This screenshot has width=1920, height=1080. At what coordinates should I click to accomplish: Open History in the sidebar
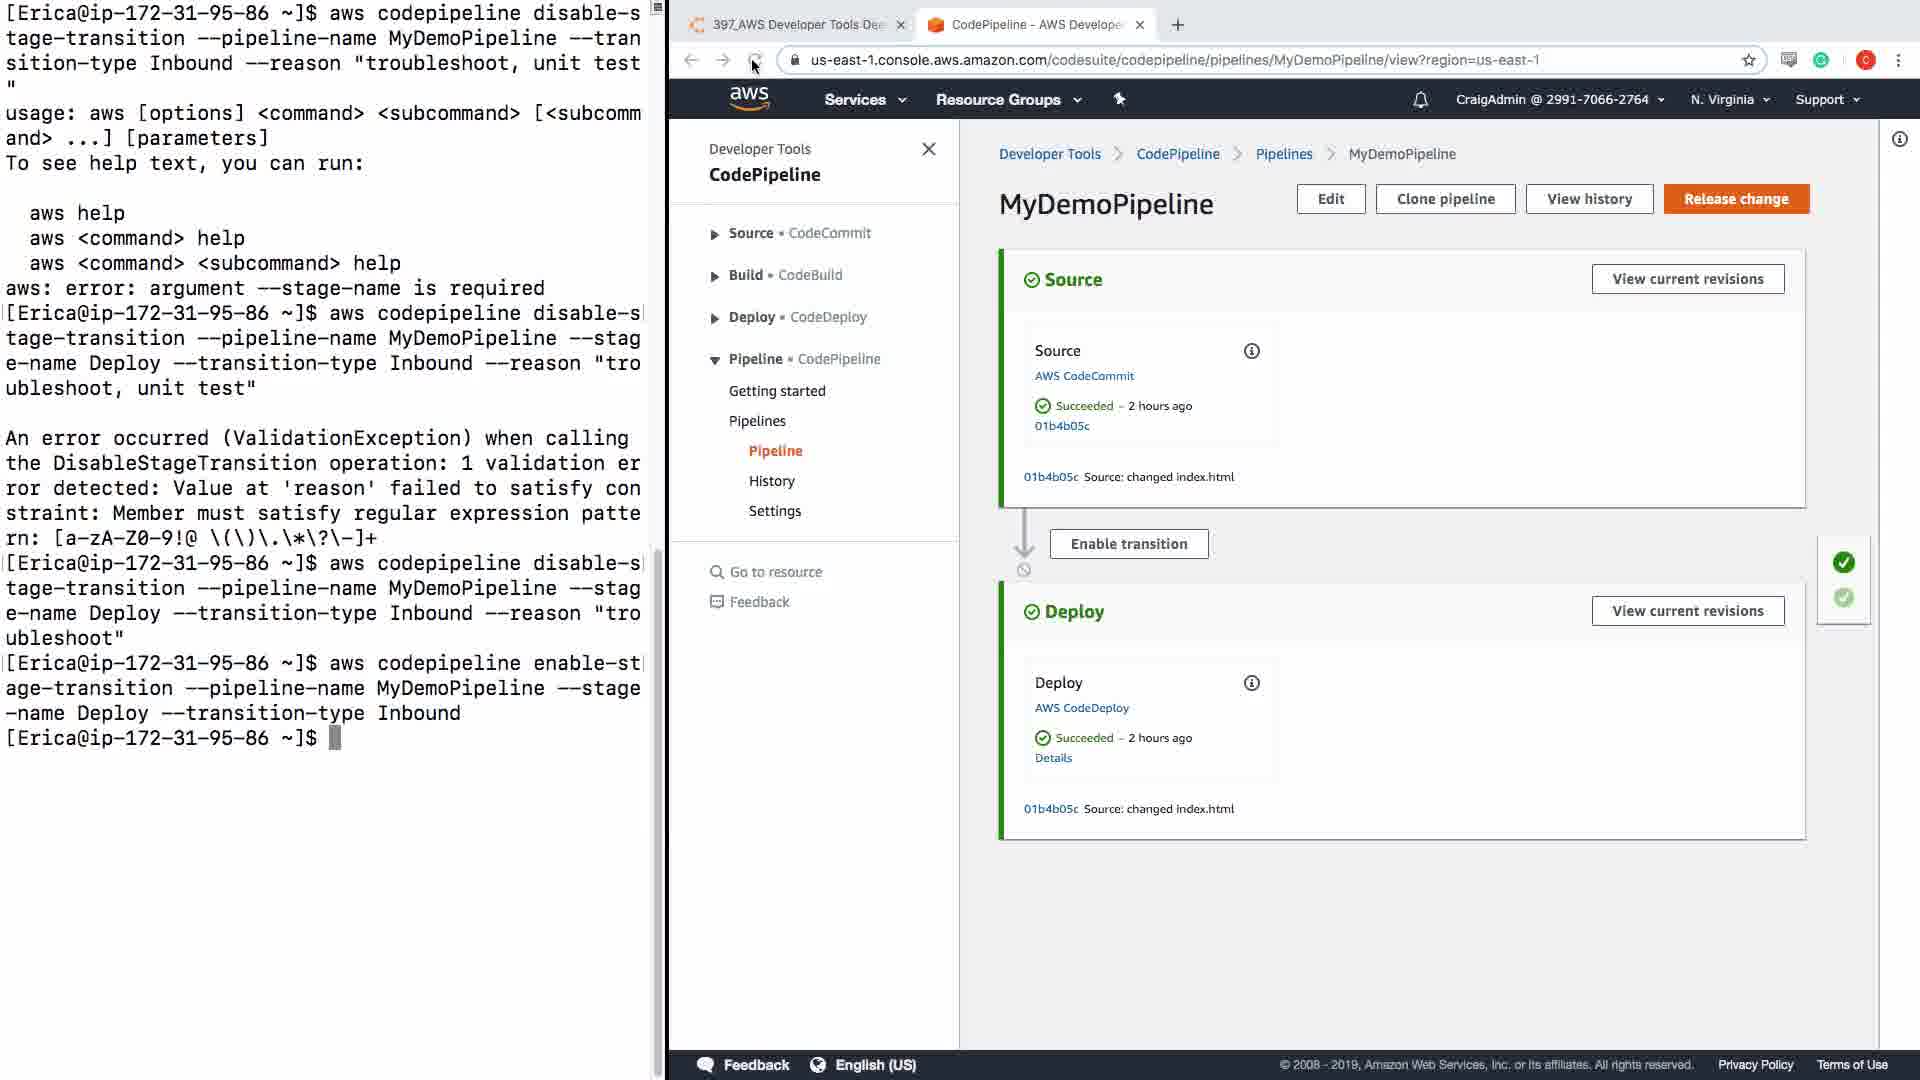coord(771,481)
